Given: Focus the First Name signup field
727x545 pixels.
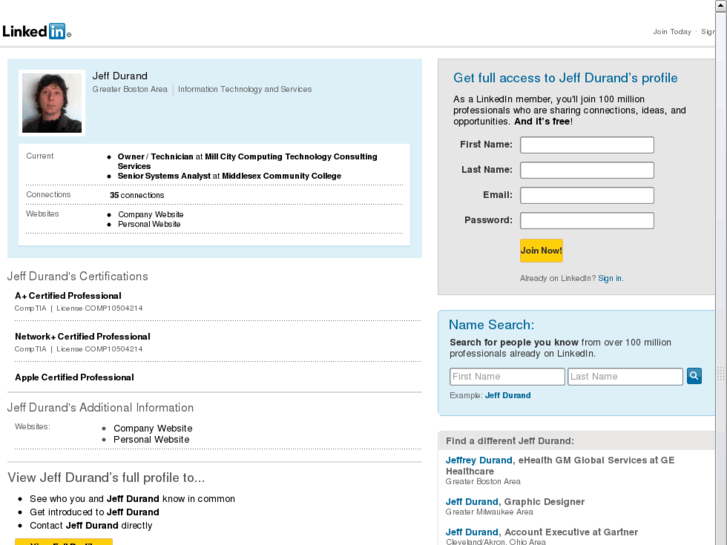Looking at the screenshot, I should (x=587, y=145).
